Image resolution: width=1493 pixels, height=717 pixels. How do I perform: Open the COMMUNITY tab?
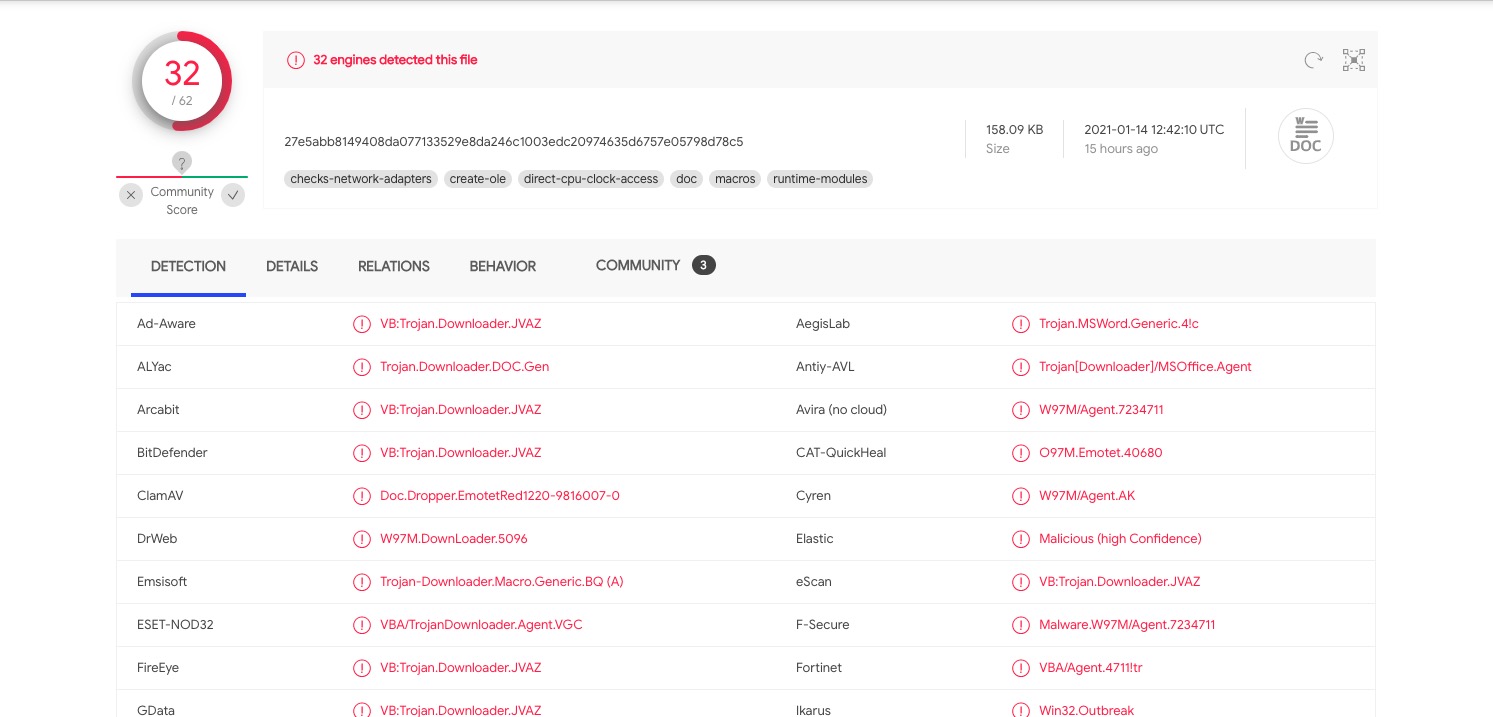point(638,265)
